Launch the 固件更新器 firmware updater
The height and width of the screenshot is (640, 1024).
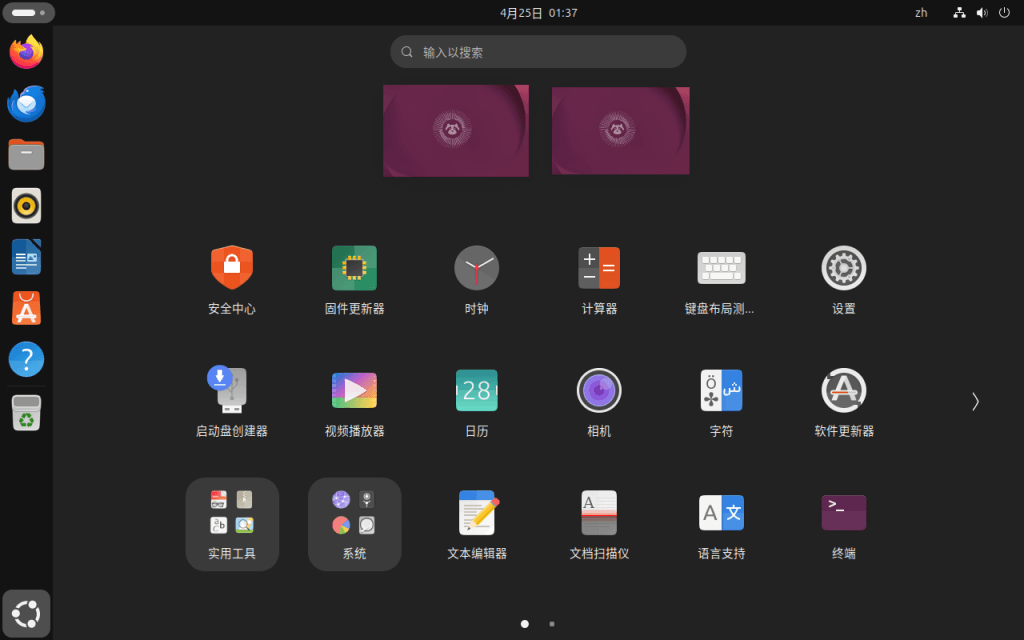coord(354,280)
